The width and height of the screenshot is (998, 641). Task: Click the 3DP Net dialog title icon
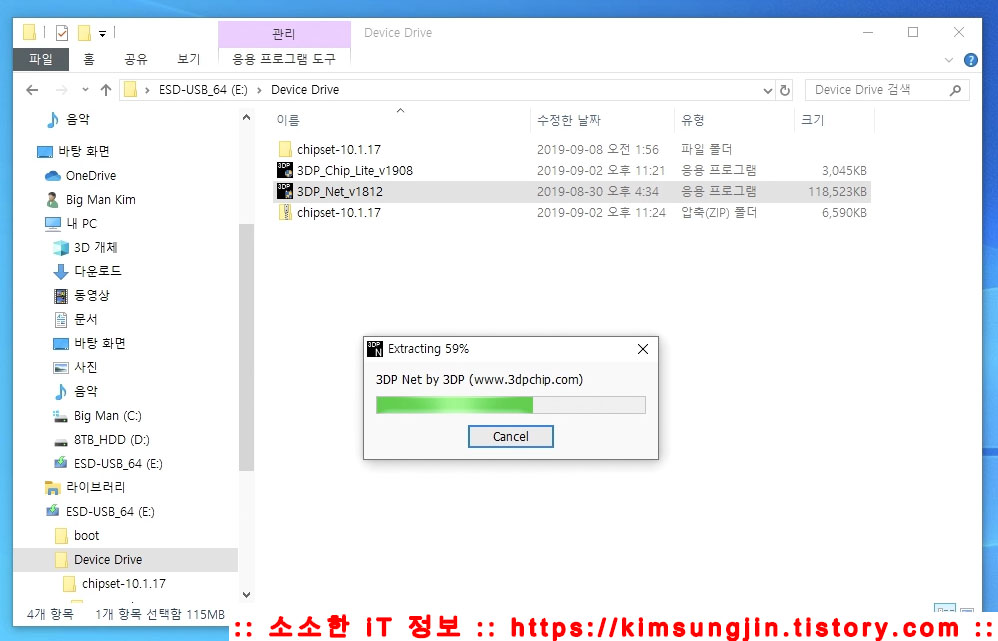(x=375, y=349)
